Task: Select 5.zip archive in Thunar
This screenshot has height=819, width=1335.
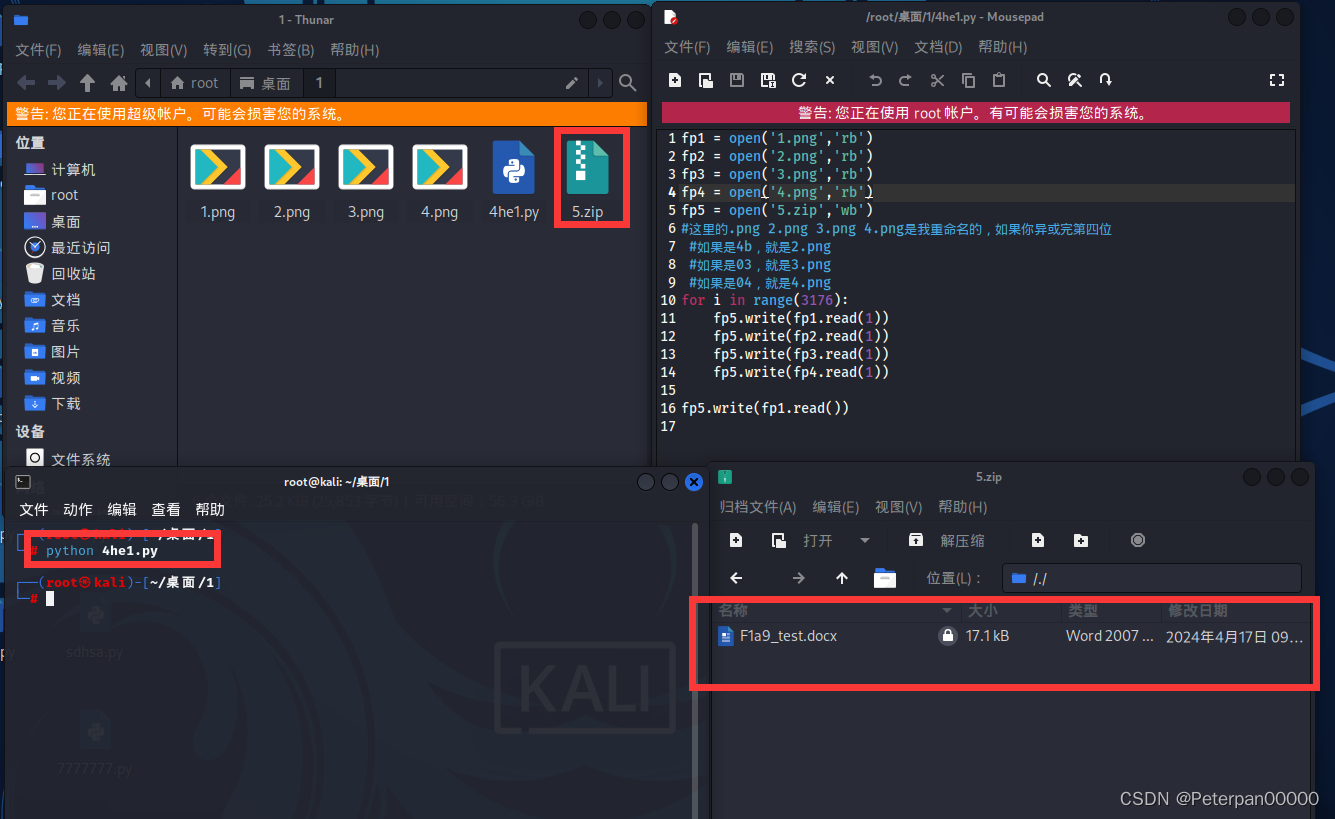Action: coord(588,181)
